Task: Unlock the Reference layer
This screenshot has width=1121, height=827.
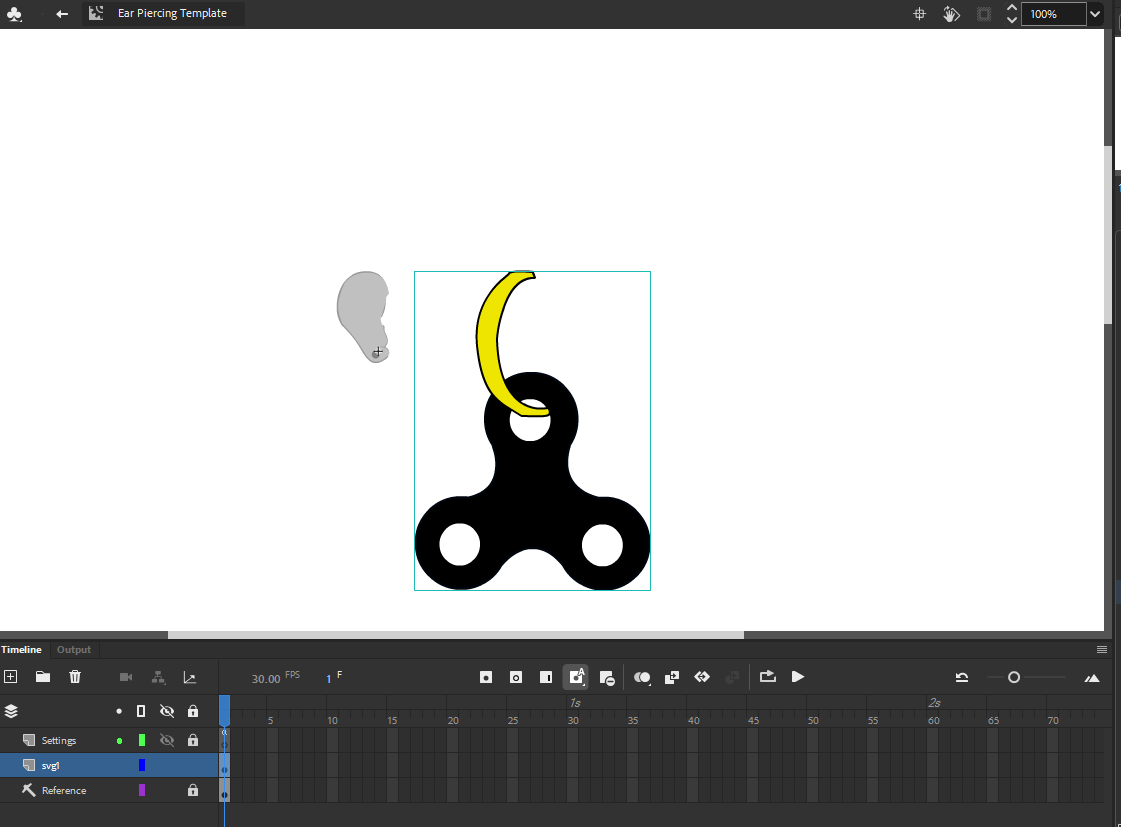Action: (x=193, y=791)
